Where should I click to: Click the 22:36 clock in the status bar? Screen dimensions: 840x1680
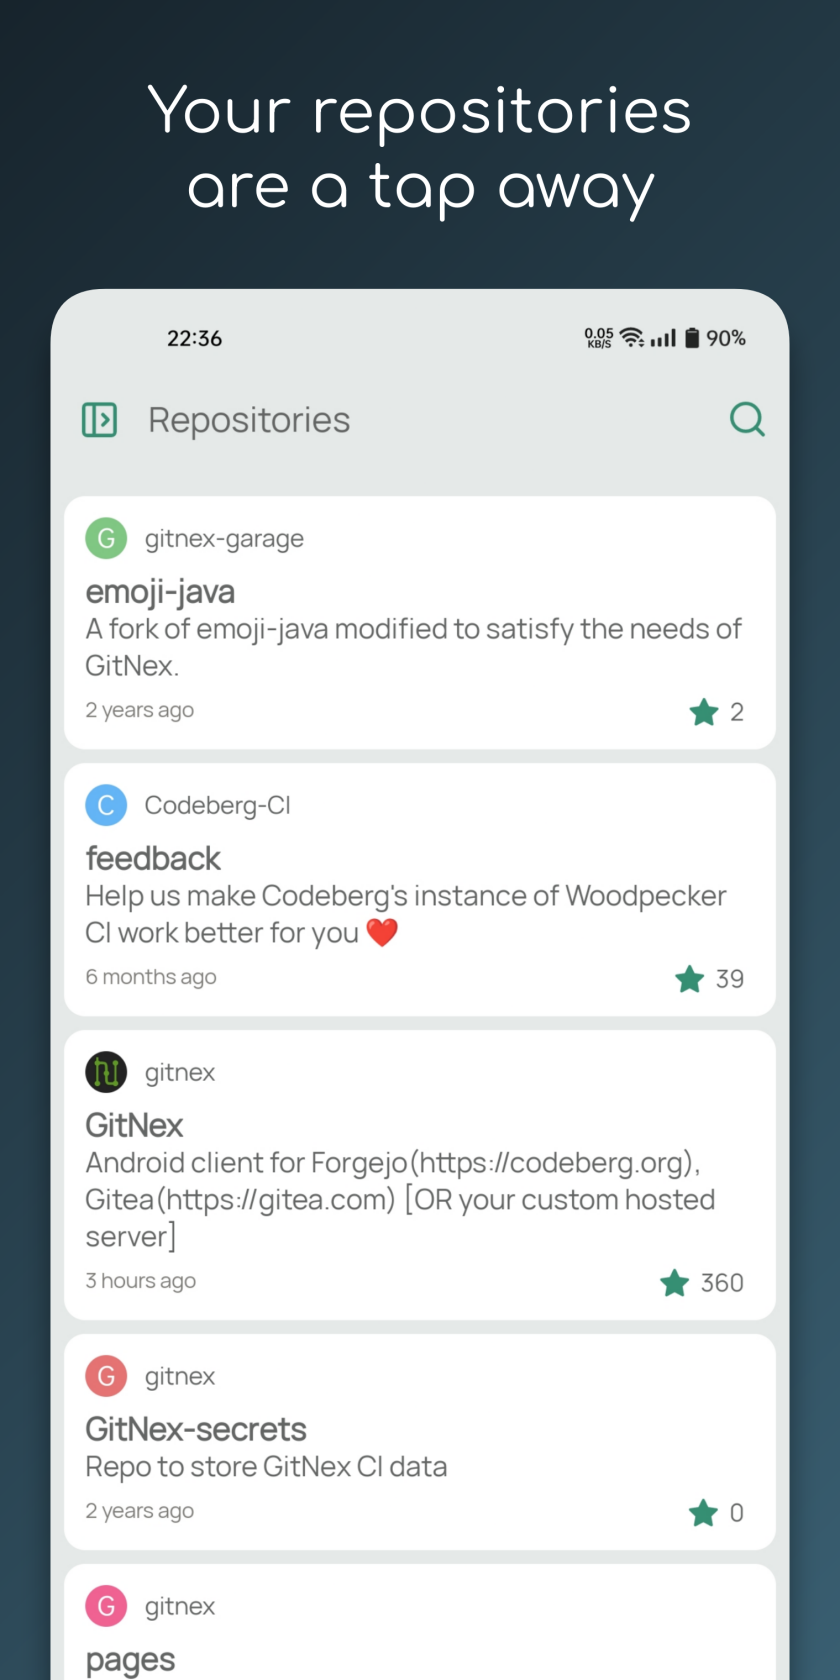coord(194,337)
